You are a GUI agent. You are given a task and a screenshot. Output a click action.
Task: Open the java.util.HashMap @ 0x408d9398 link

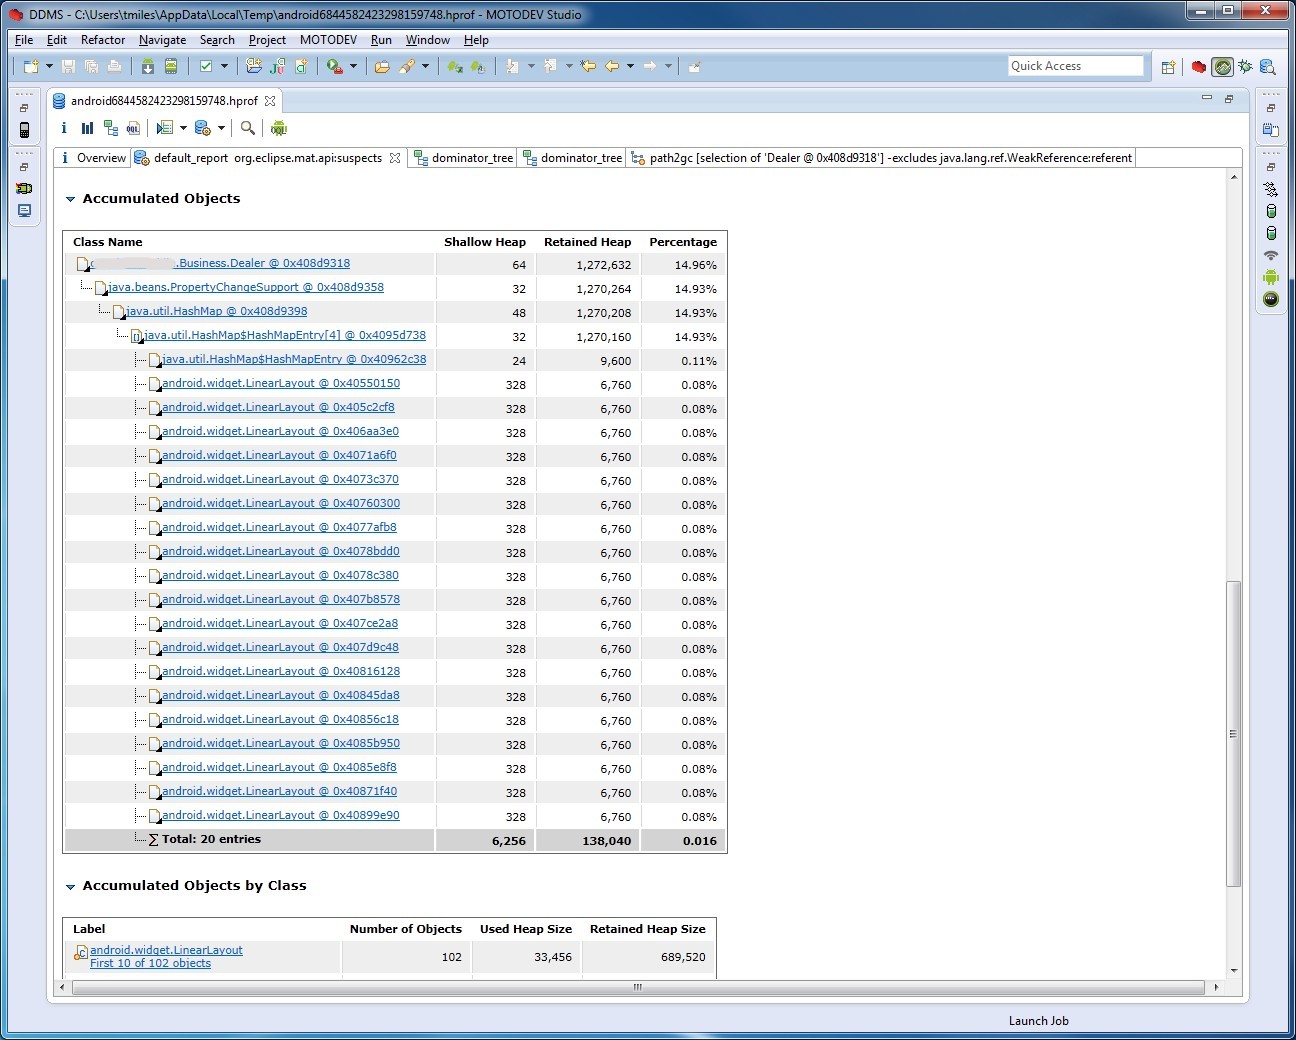pos(217,312)
